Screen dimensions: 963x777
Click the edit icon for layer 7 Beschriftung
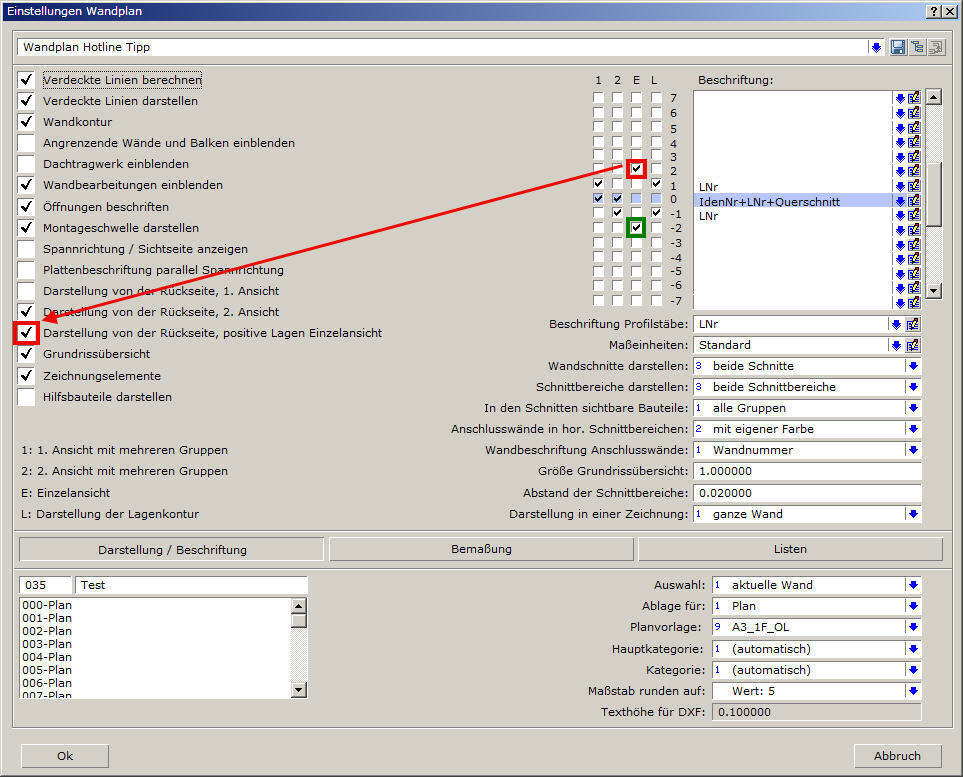coord(914,98)
